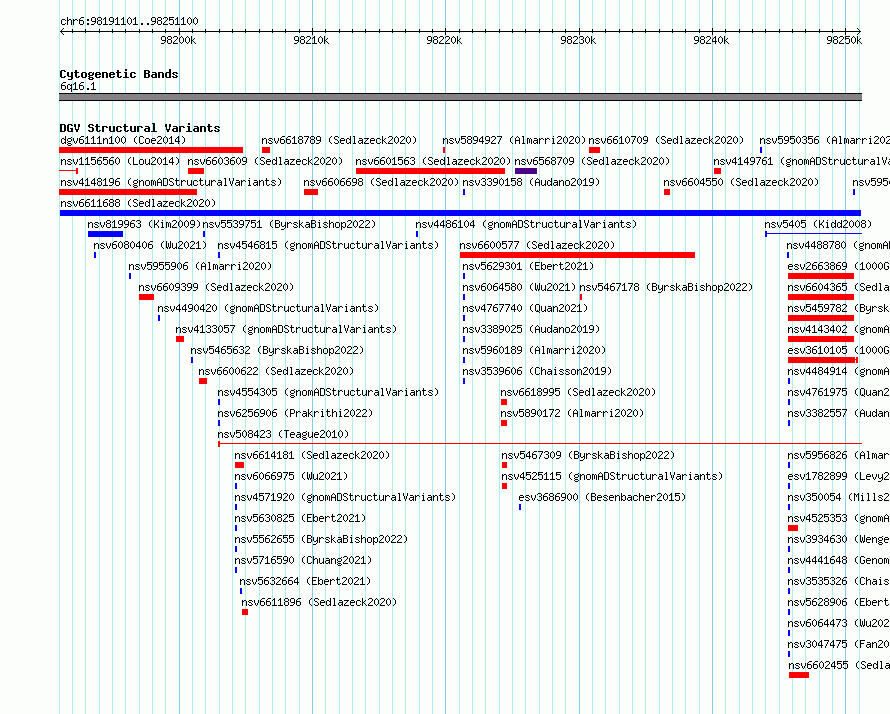890x714 pixels.
Task: Click the 6q16.1 cytogenetic band bar
Action: point(460,97)
